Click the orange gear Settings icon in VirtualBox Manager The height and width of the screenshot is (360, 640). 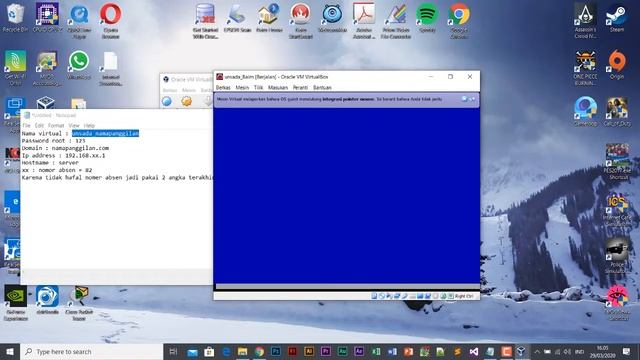[x=187, y=101]
